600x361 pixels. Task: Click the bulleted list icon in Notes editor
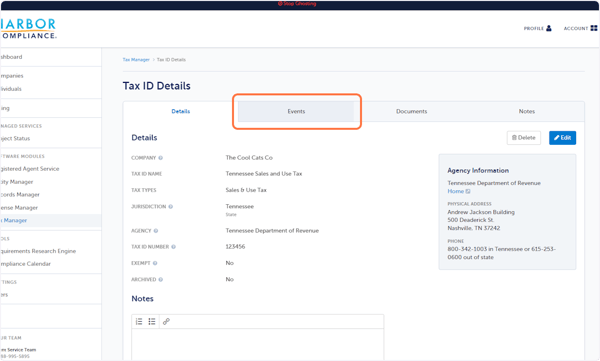(x=152, y=322)
